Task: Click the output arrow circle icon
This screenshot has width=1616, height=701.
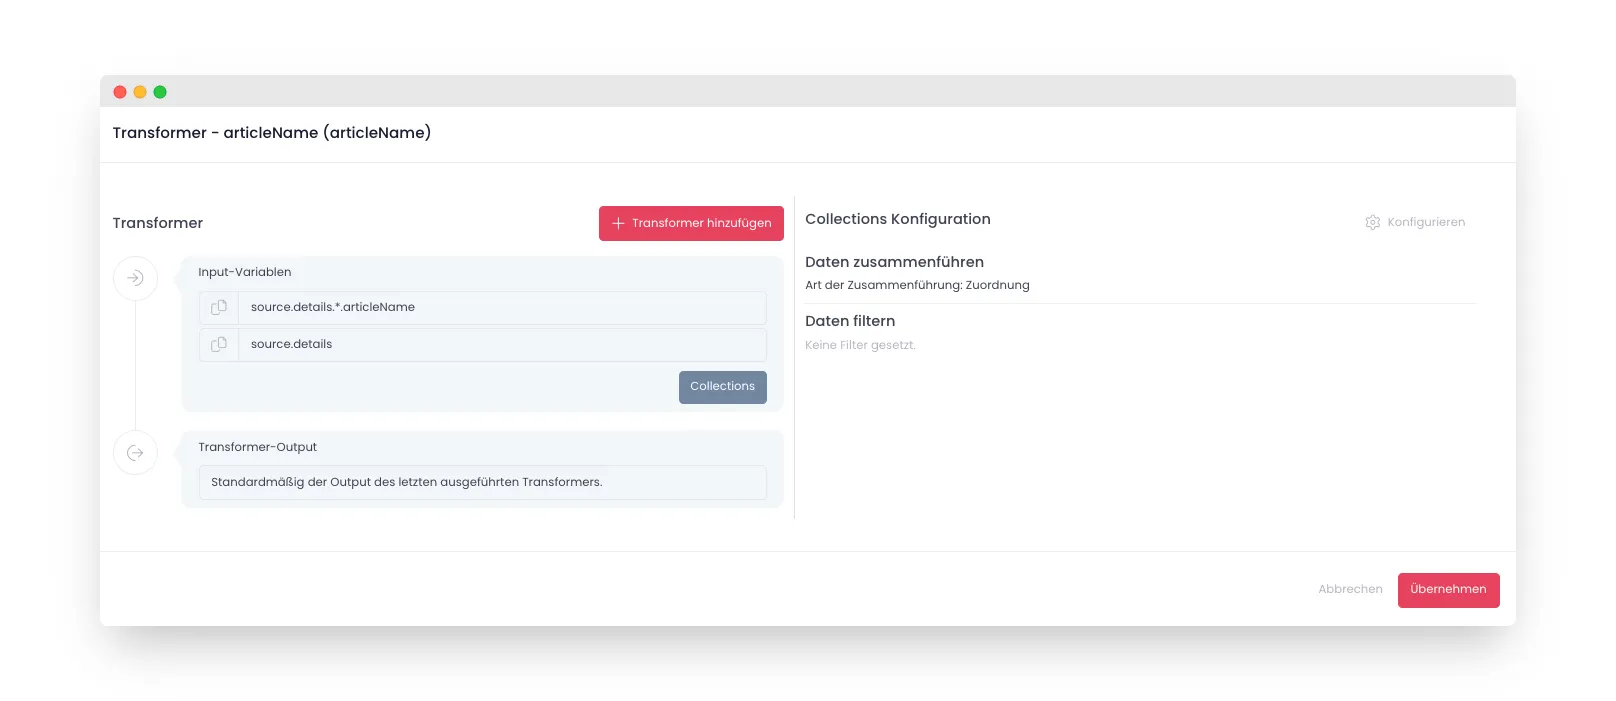Action: click(135, 453)
